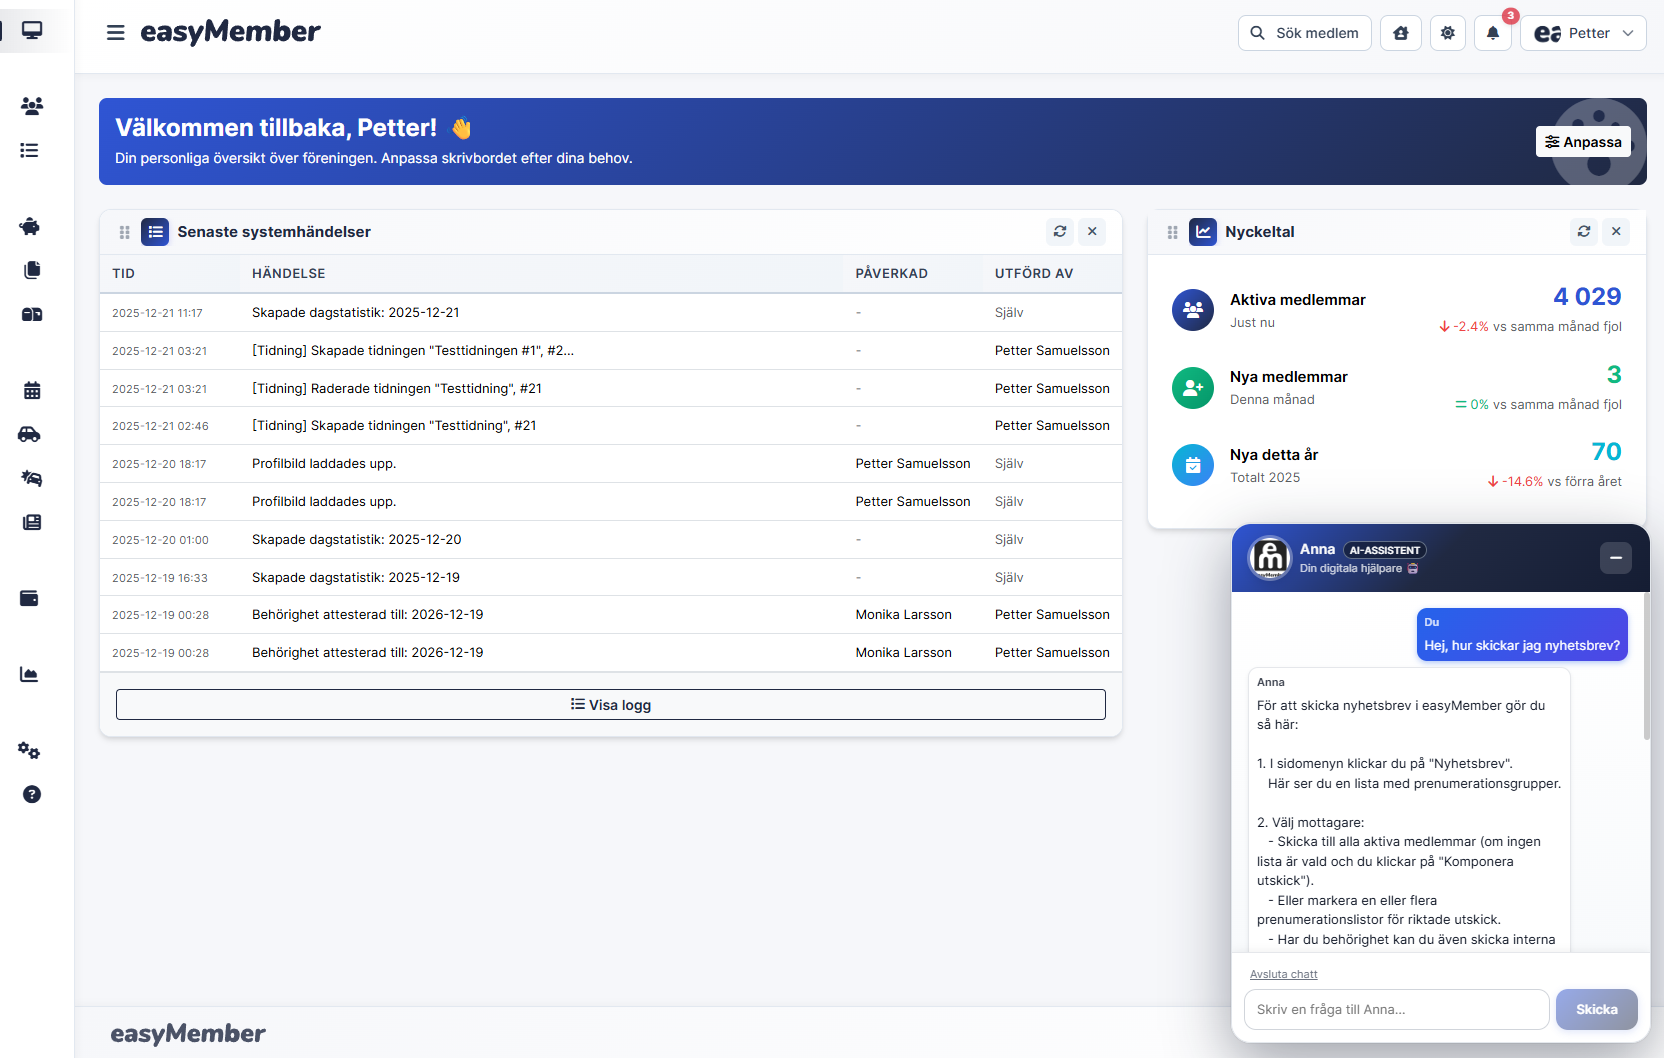Minimize the Anna chat window
This screenshot has height=1058, width=1664.
click(1615, 558)
